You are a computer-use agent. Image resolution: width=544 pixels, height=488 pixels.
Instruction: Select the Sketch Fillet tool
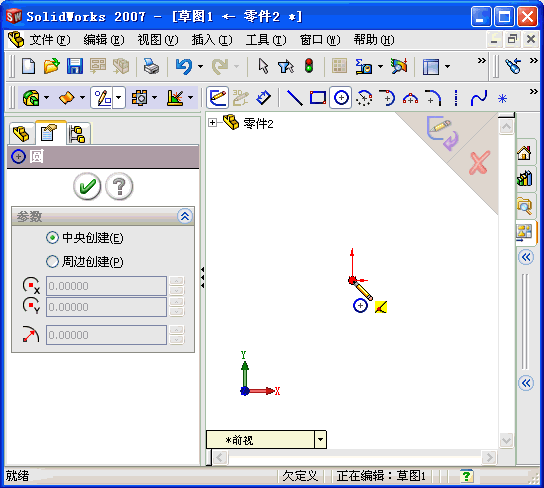(433, 98)
